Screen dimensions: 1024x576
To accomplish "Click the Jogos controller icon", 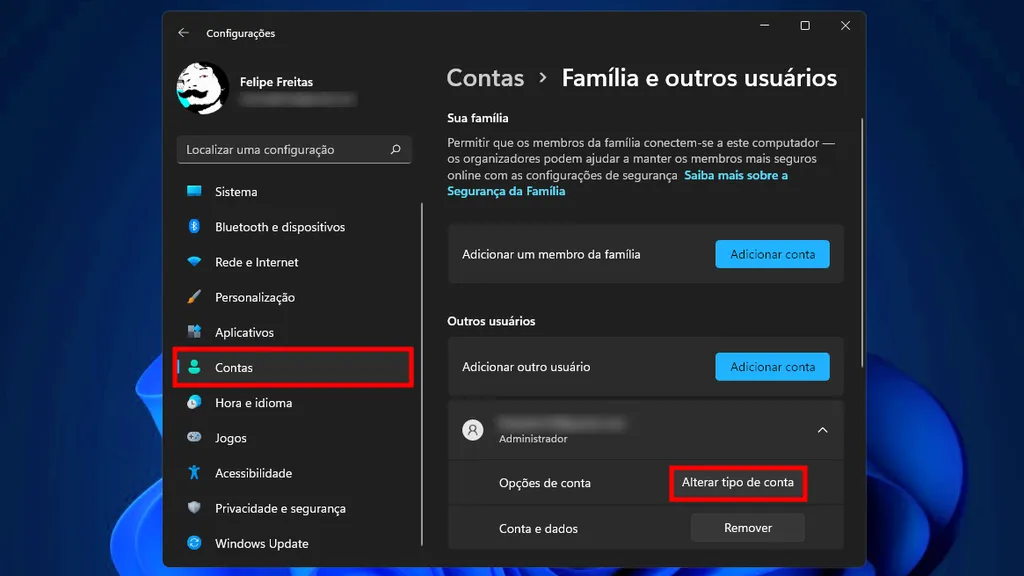I will pyautogui.click(x=194, y=437).
